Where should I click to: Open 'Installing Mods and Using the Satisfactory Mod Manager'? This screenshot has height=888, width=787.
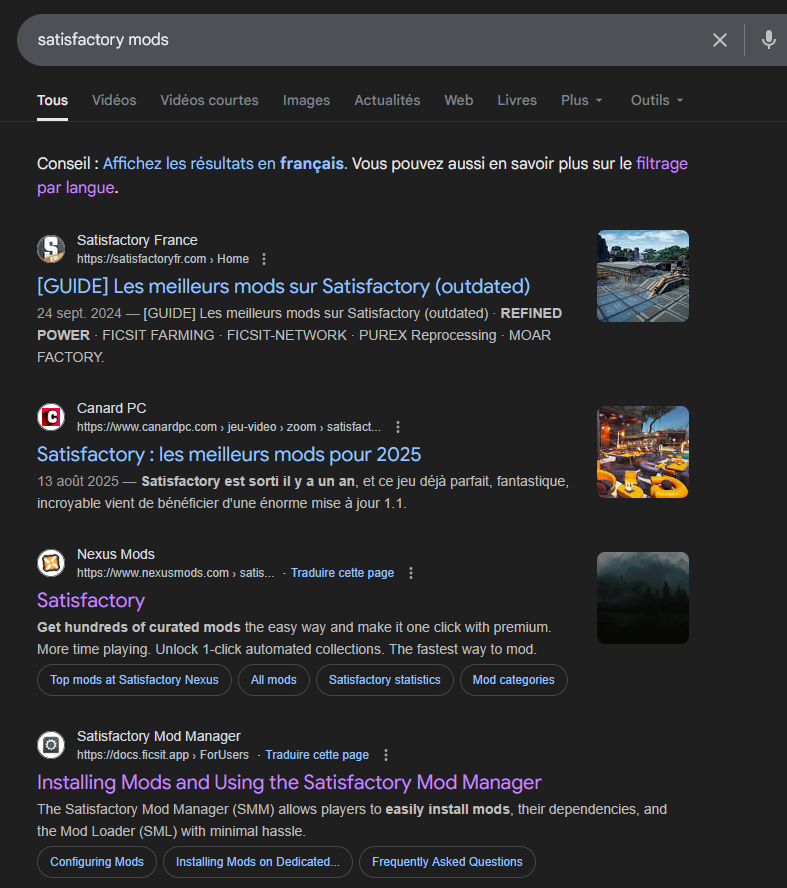289,783
